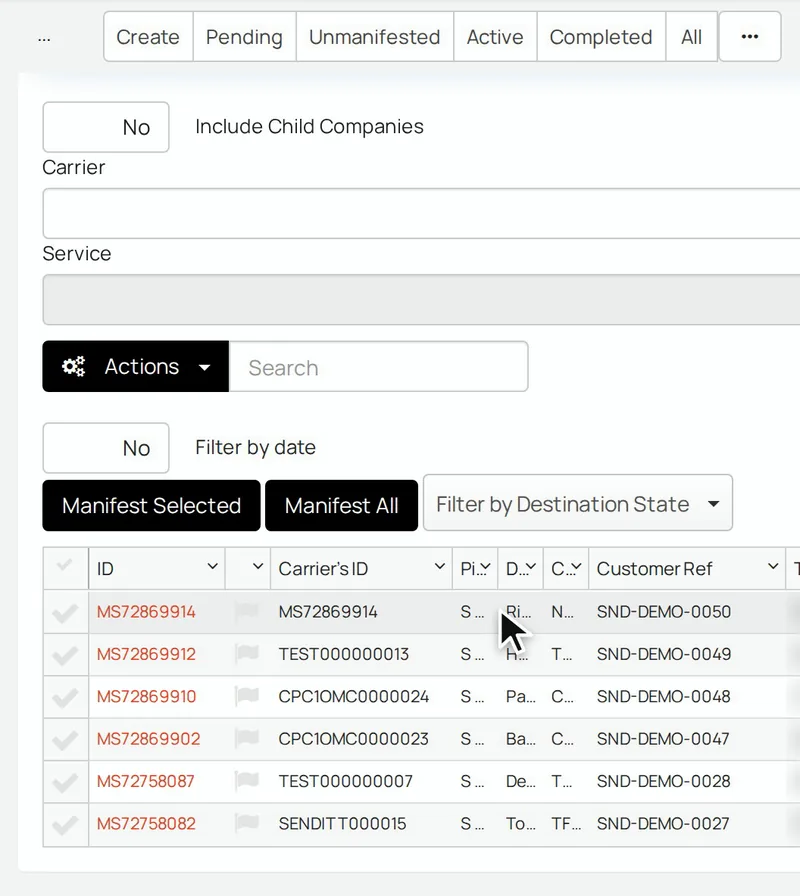800x896 pixels.
Task: Click customer ref SND-DEMO-0048
Action: (664, 697)
